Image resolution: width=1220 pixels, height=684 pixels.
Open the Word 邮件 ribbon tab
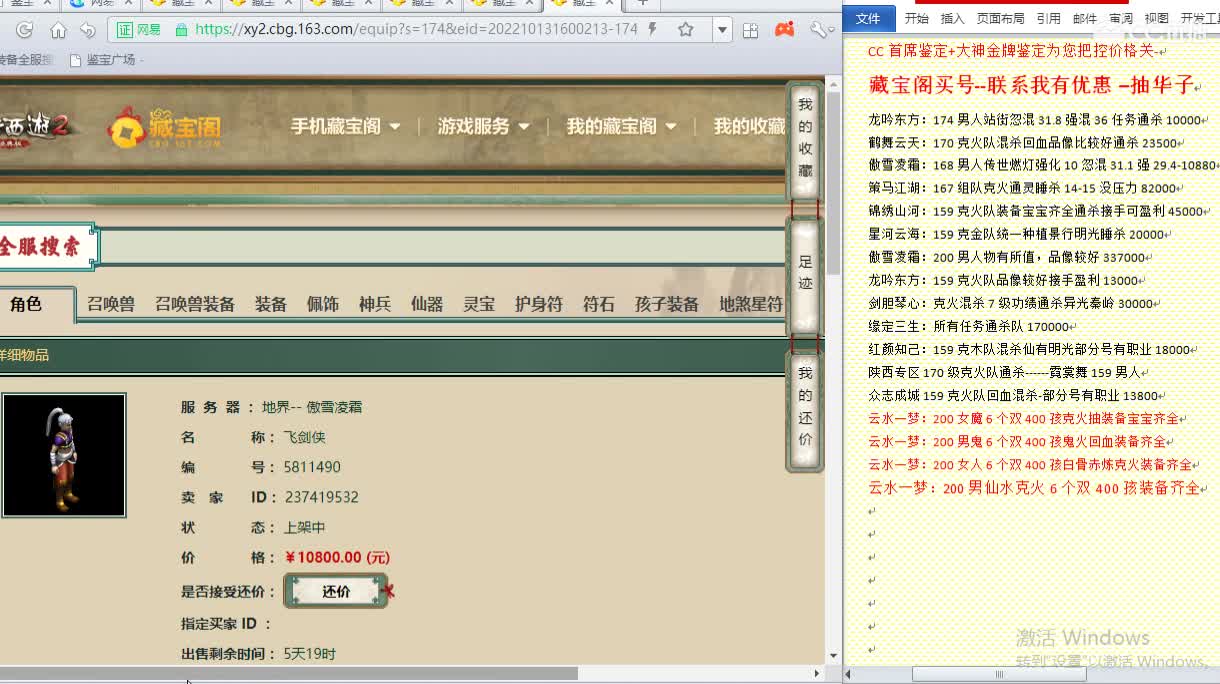click(1084, 18)
